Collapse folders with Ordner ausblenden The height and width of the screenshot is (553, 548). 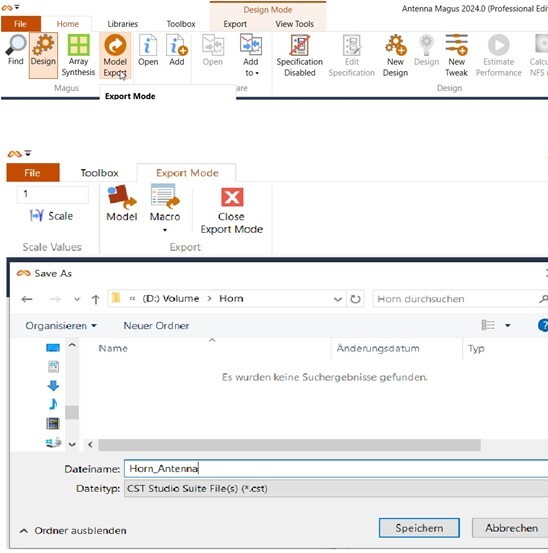[x=73, y=530]
